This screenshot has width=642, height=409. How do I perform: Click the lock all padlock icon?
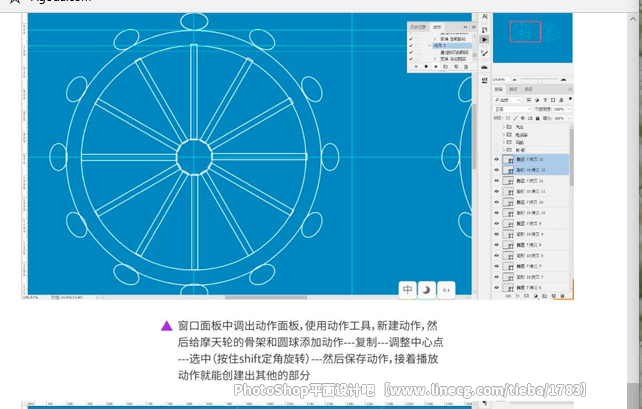pyautogui.click(x=538, y=118)
